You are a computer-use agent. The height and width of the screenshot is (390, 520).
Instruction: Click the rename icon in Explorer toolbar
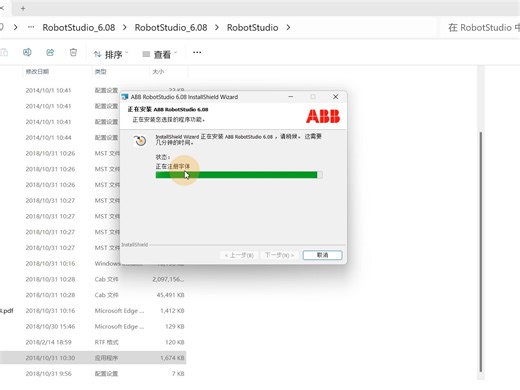point(27,52)
